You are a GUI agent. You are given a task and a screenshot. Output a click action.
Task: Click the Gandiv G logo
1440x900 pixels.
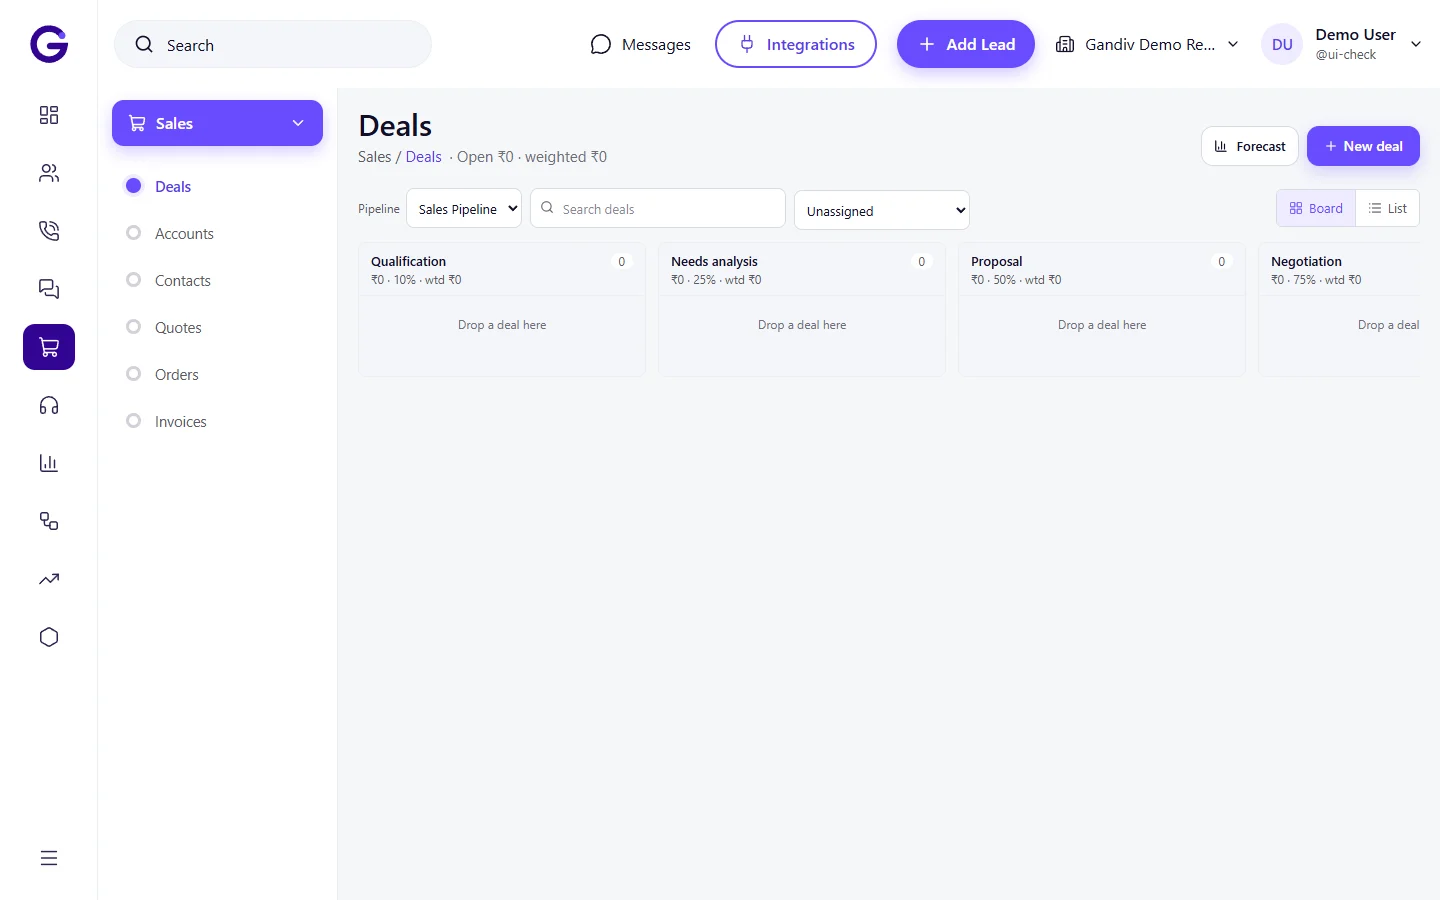[49, 44]
